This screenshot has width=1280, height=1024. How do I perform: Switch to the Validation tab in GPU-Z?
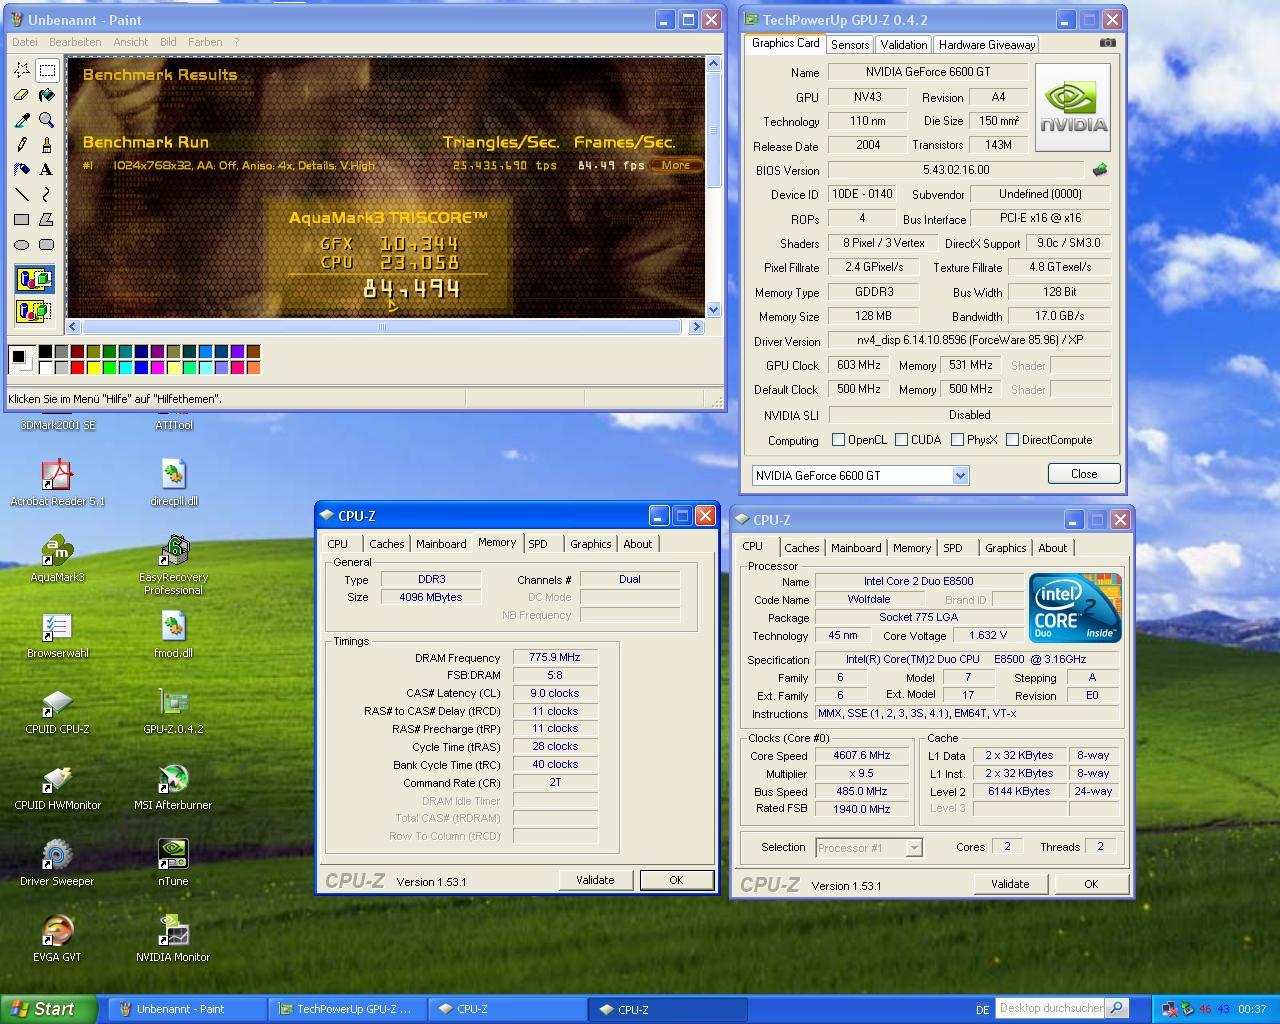(x=904, y=45)
